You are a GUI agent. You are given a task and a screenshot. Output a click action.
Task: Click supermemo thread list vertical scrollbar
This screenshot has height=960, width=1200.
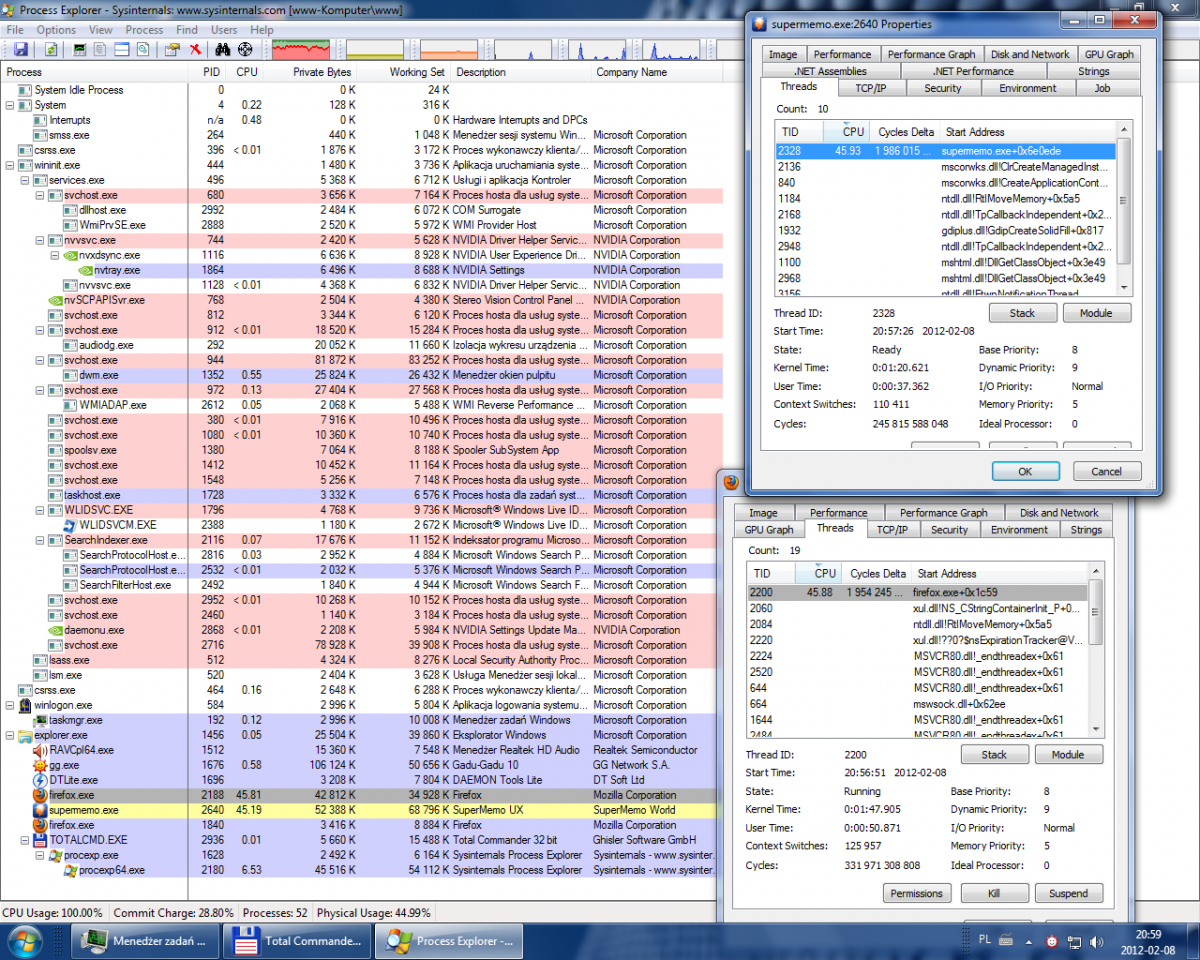click(1123, 210)
